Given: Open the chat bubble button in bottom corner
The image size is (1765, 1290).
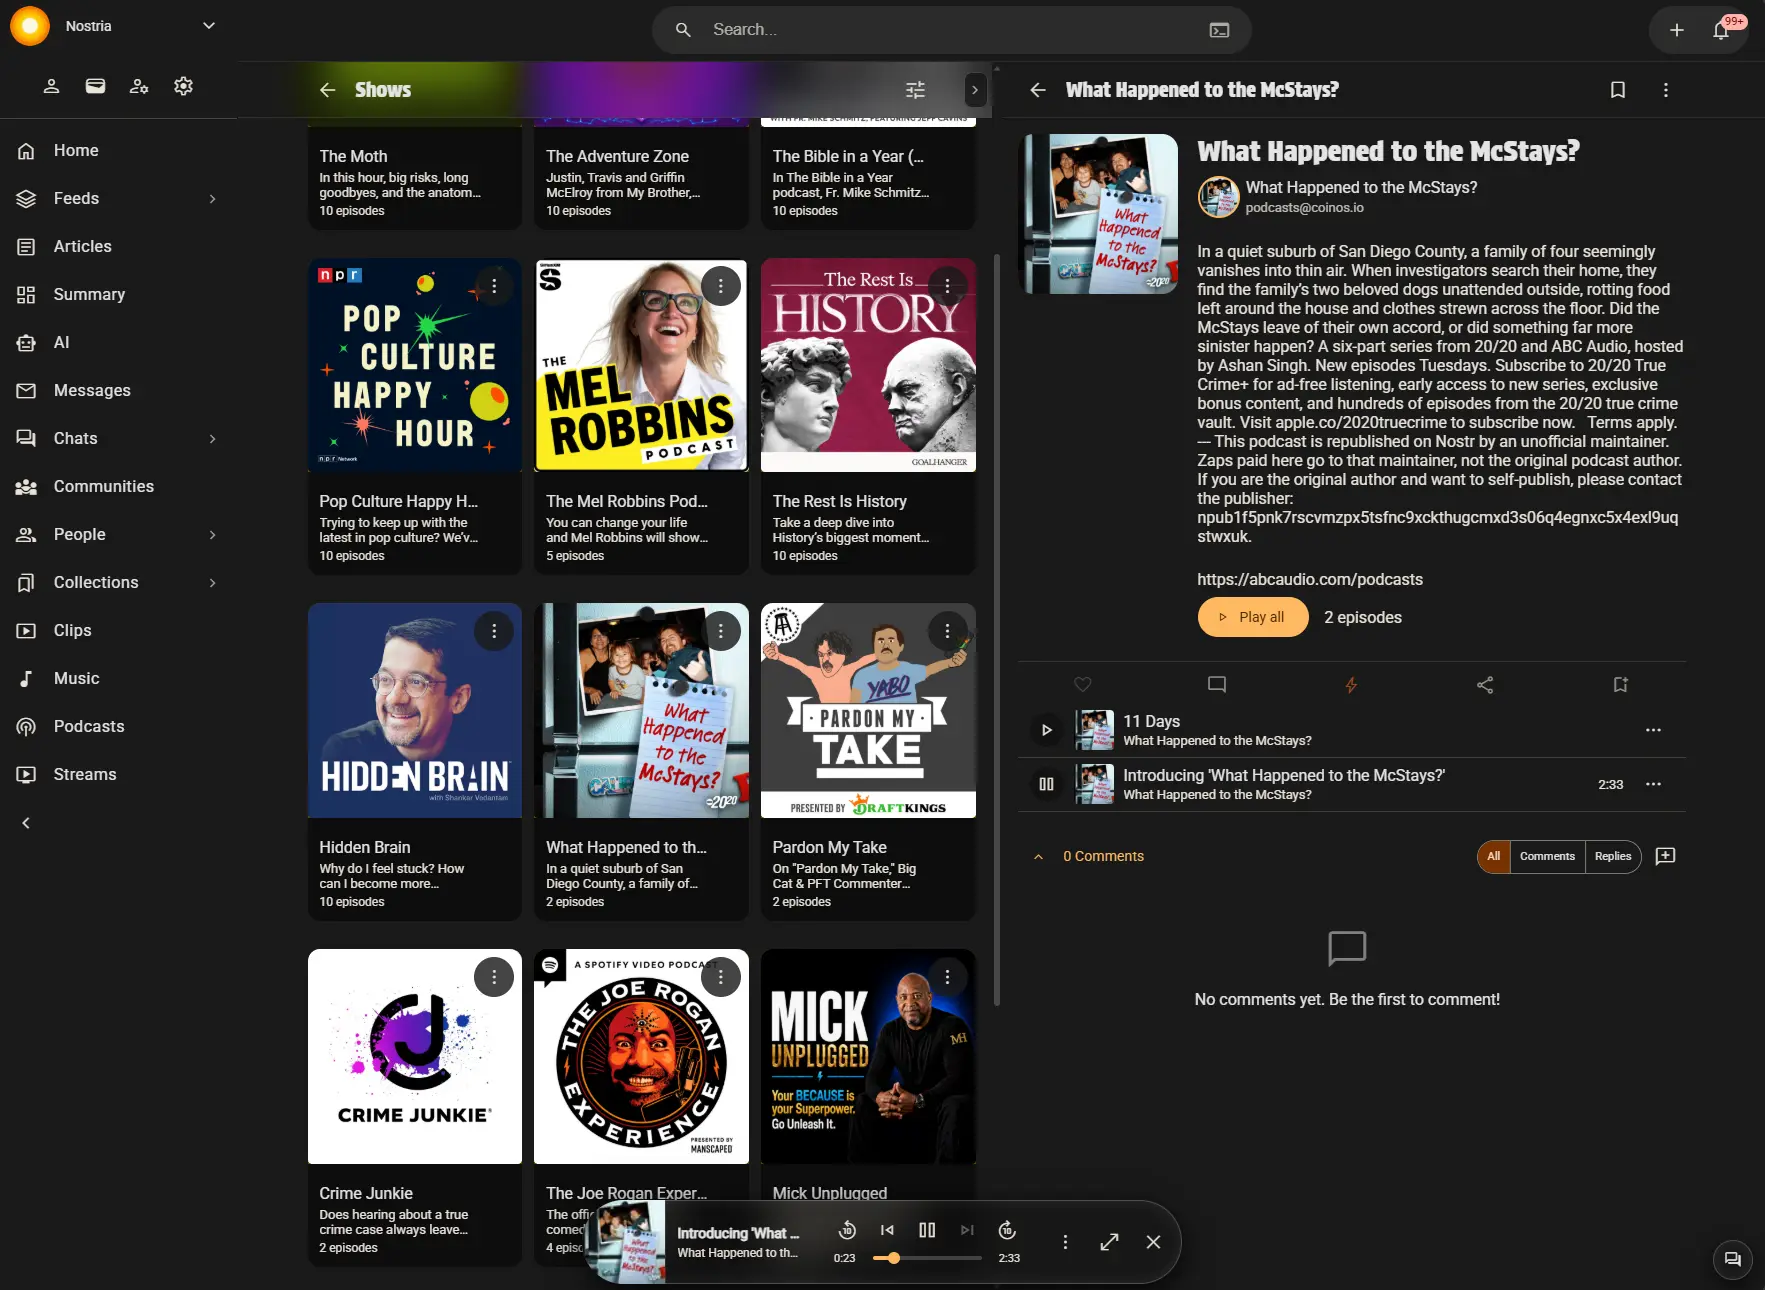Looking at the screenshot, I should [1733, 1259].
